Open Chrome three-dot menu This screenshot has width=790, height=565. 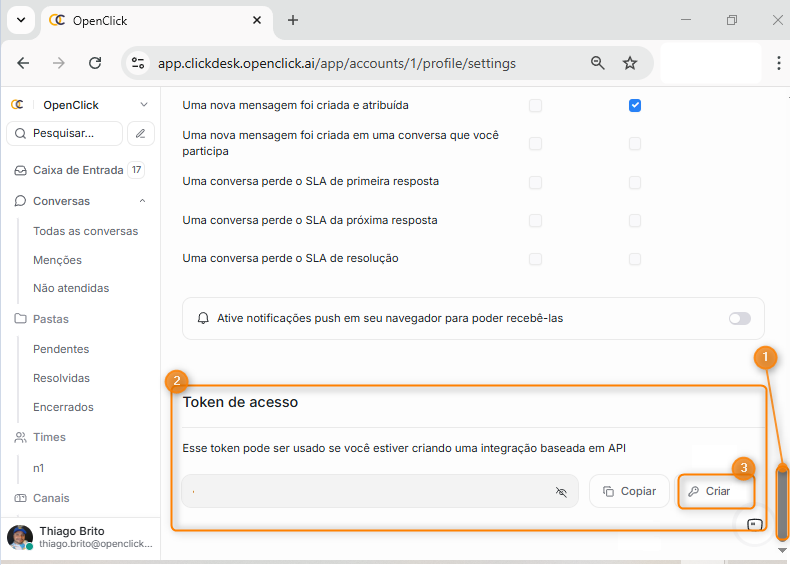(x=778, y=63)
